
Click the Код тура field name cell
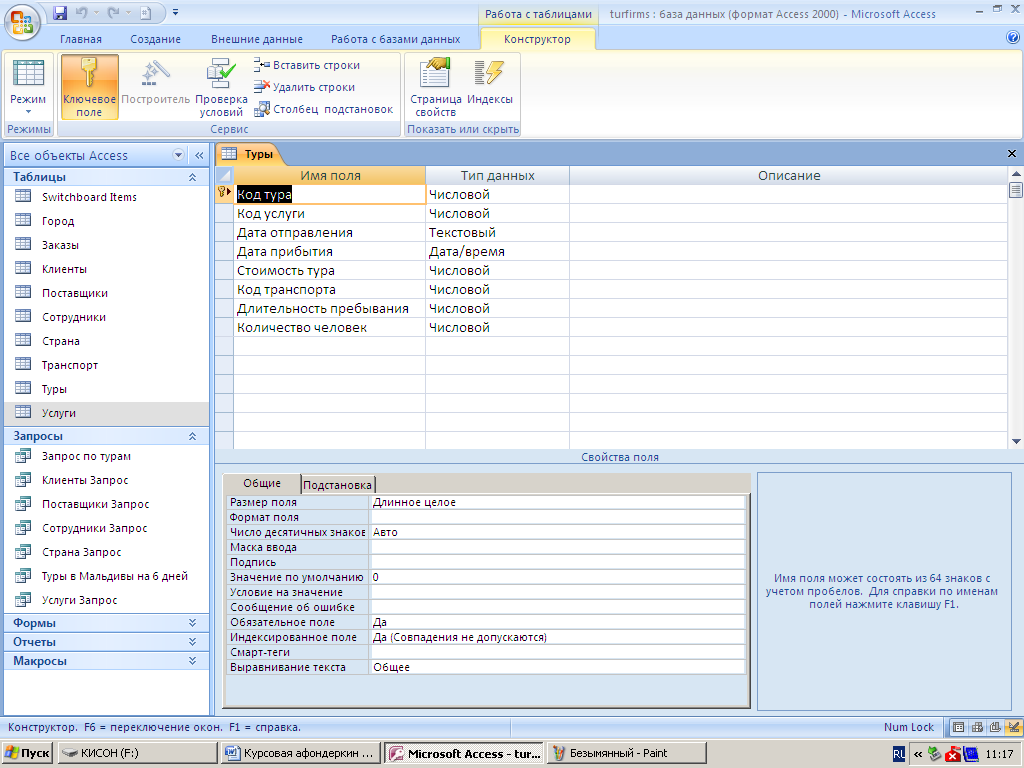point(330,195)
